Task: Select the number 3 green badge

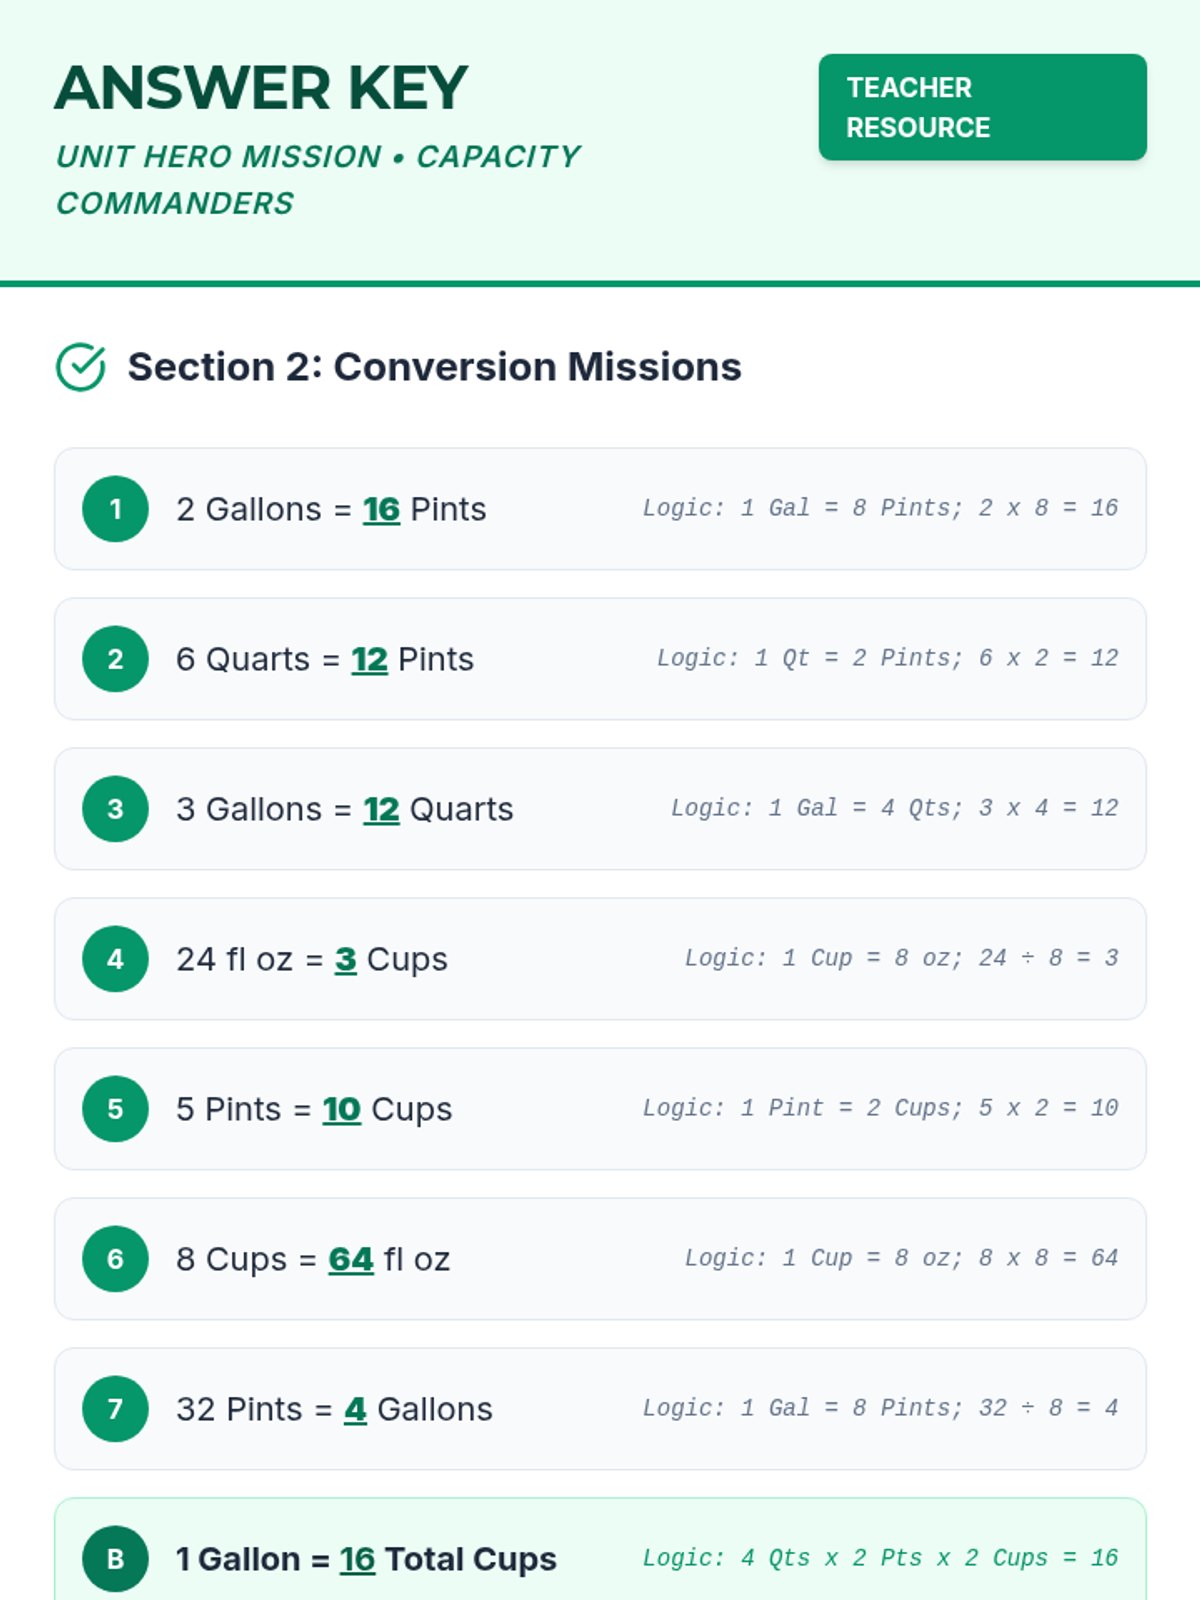Action: pyautogui.click(x=115, y=809)
